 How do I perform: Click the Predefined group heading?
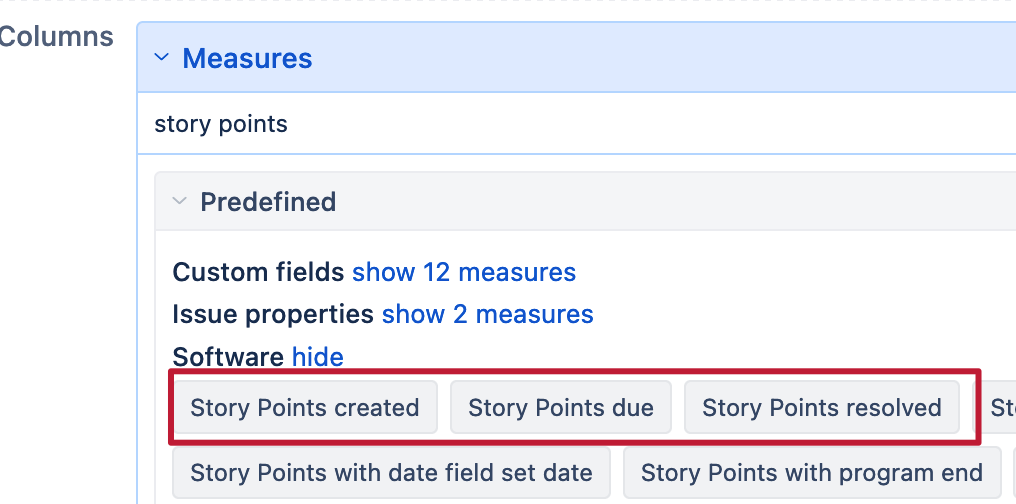[268, 202]
